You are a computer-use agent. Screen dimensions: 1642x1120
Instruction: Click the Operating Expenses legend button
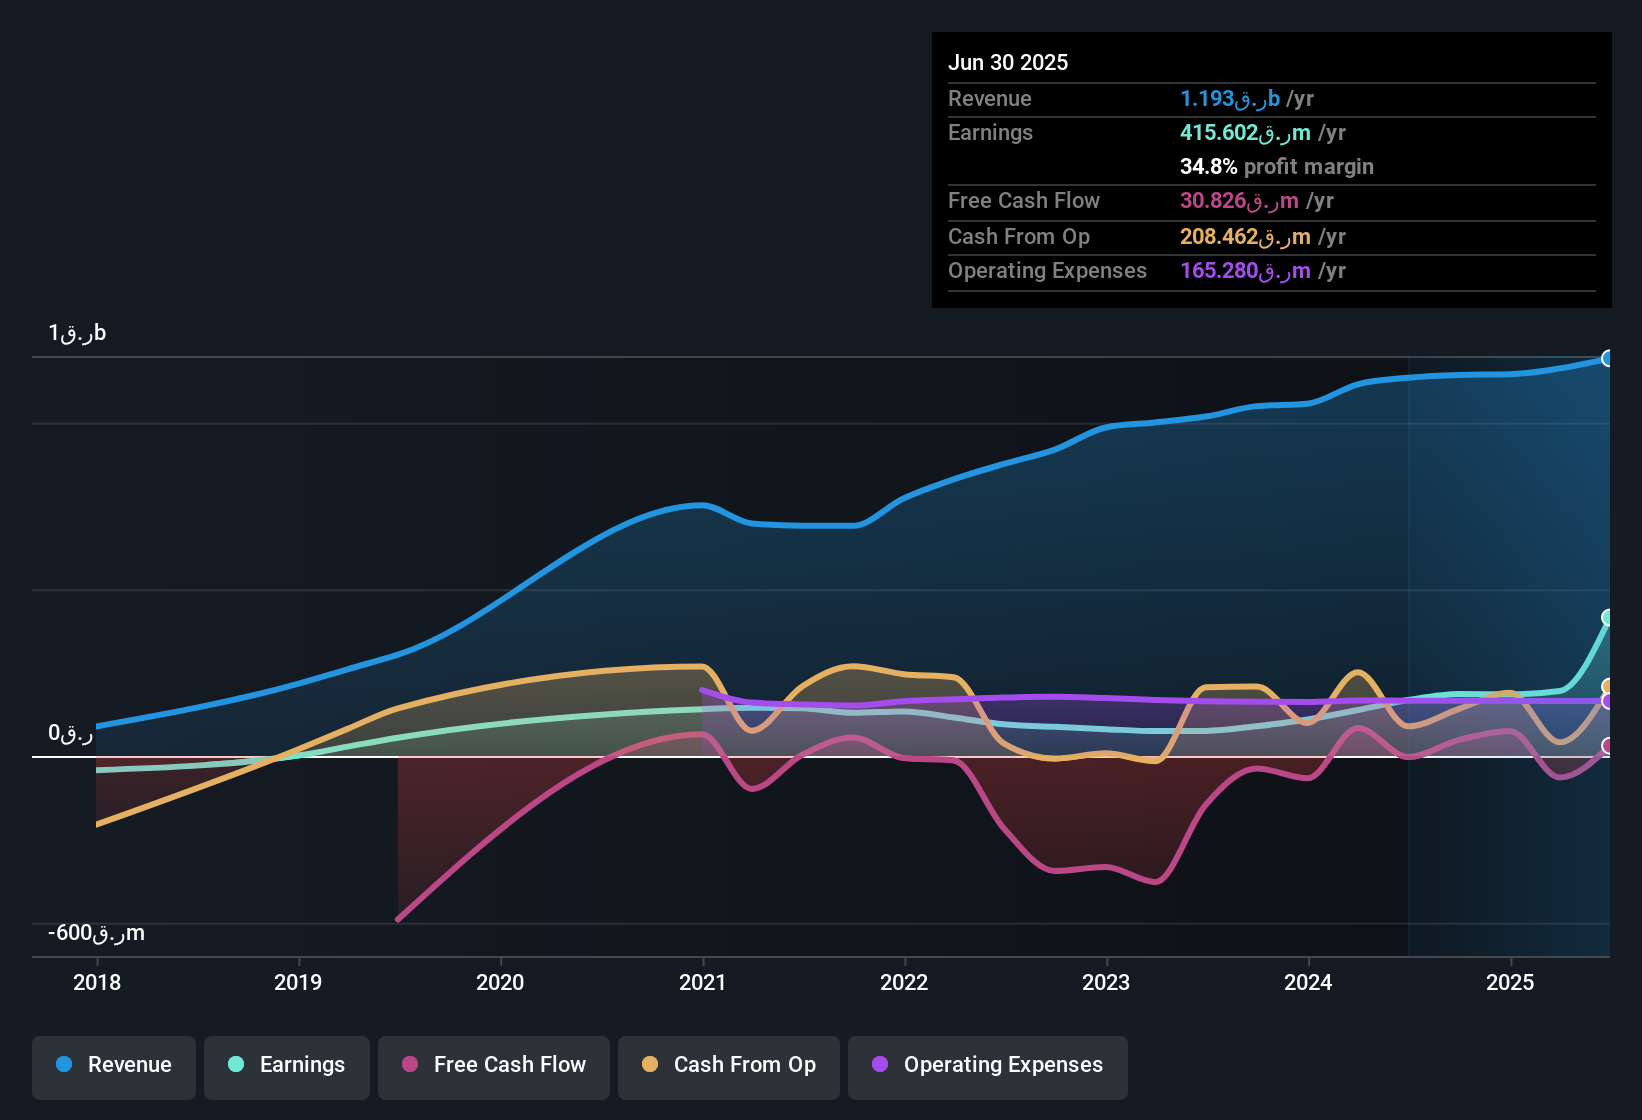pos(987,1065)
